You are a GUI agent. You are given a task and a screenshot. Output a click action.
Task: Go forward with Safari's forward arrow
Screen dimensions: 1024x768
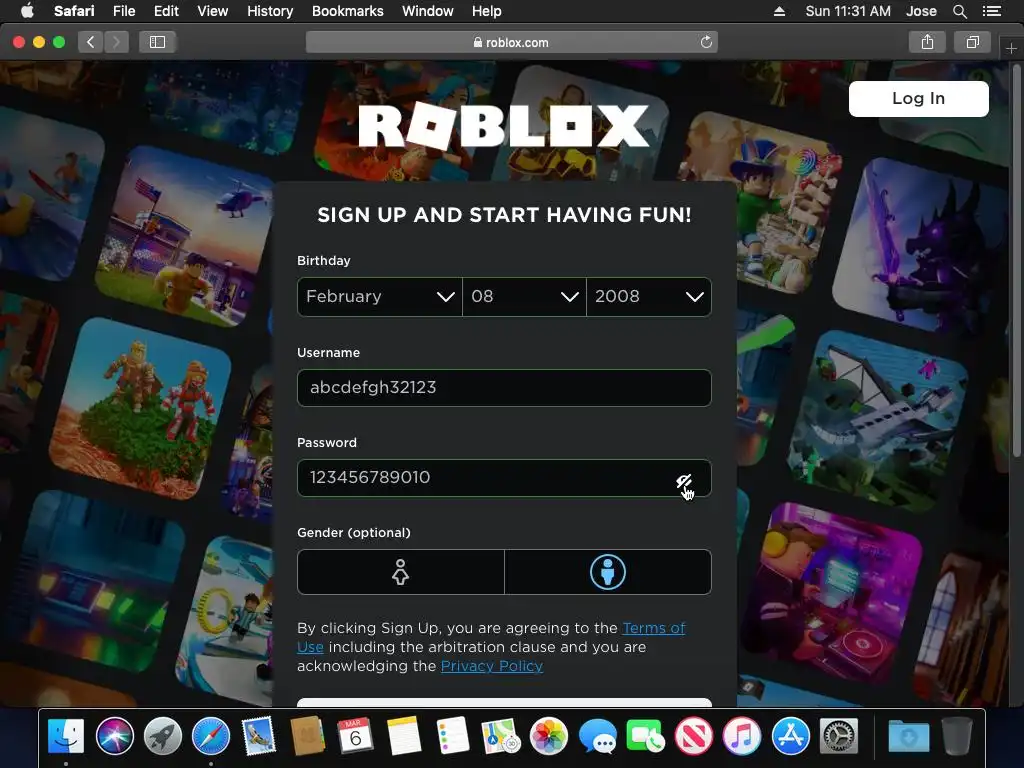point(116,42)
